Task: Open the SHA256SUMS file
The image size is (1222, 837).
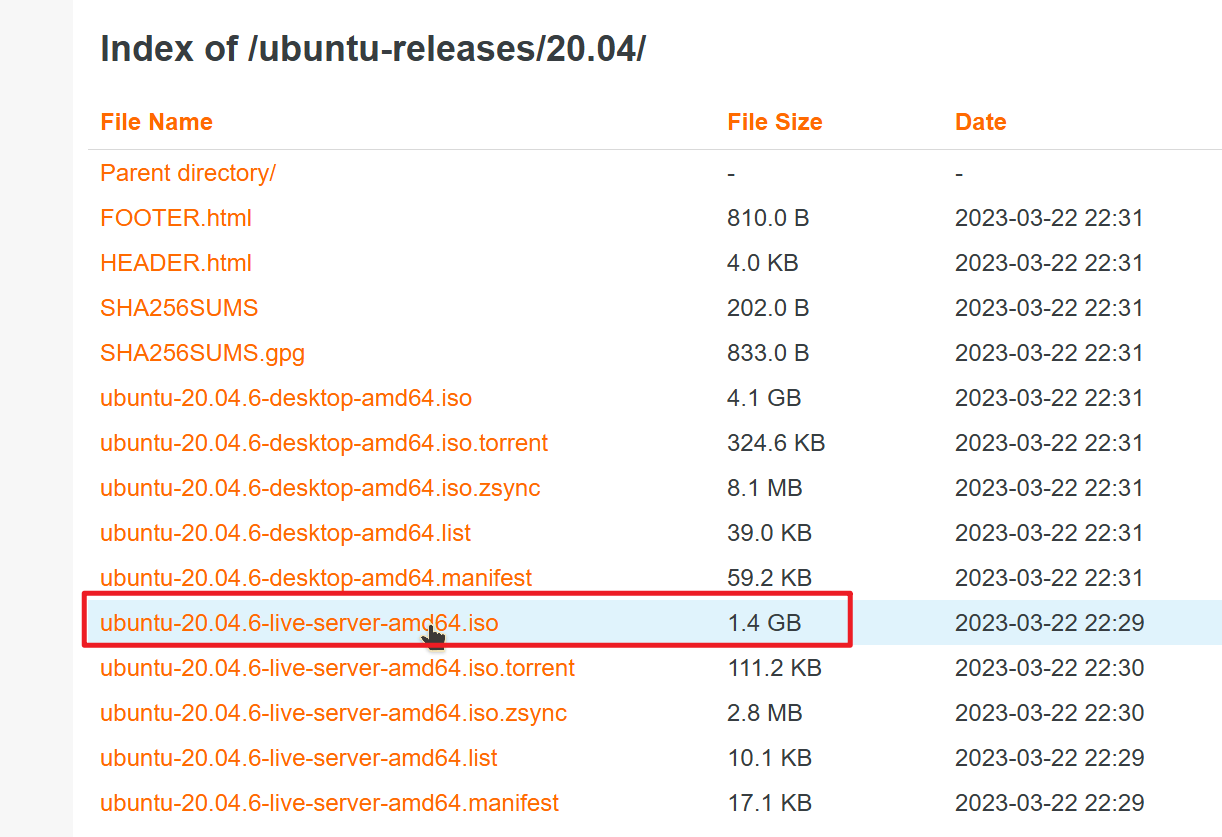Action: click(178, 308)
